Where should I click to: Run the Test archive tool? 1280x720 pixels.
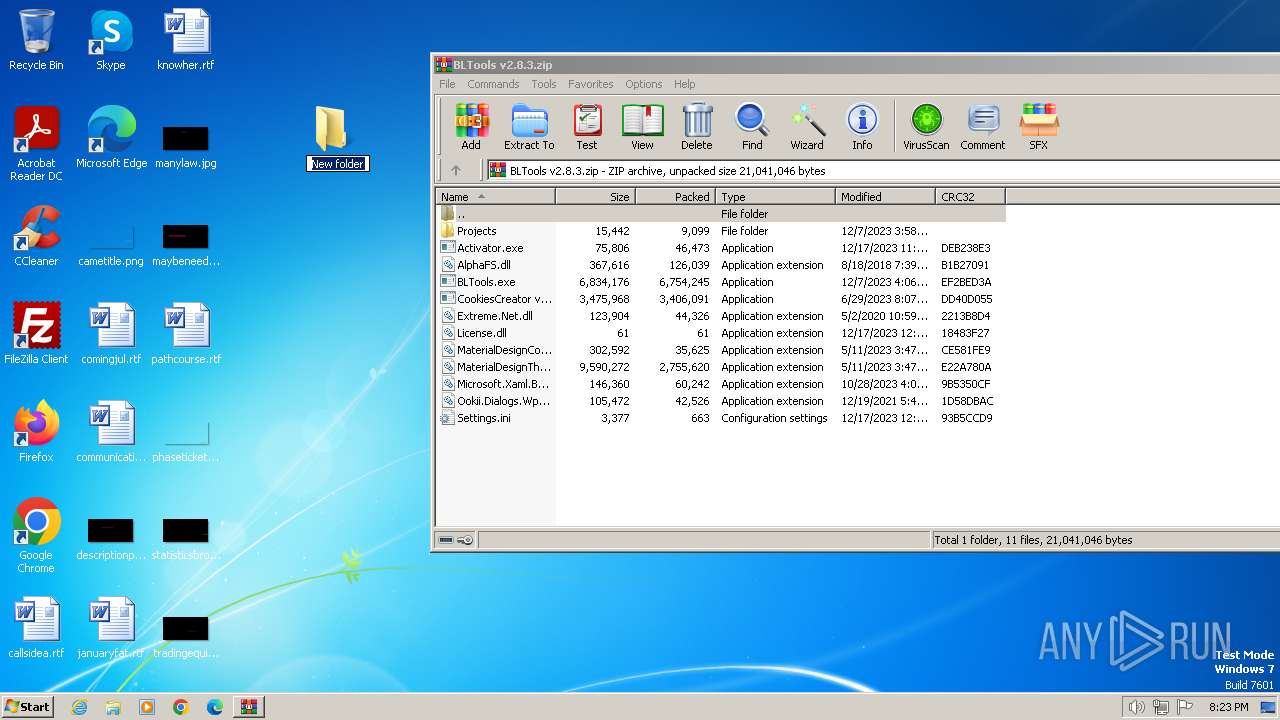pyautogui.click(x=587, y=127)
